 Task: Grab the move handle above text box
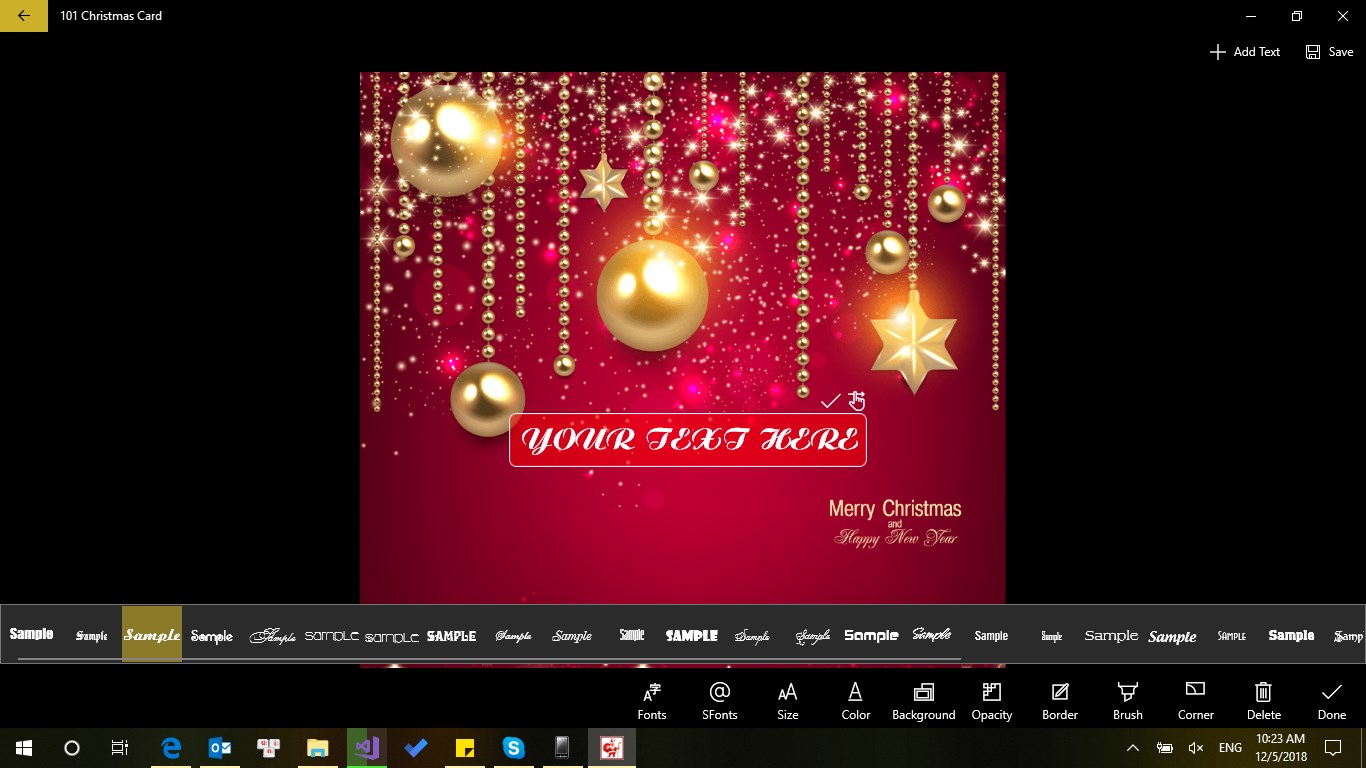coord(857,400)
